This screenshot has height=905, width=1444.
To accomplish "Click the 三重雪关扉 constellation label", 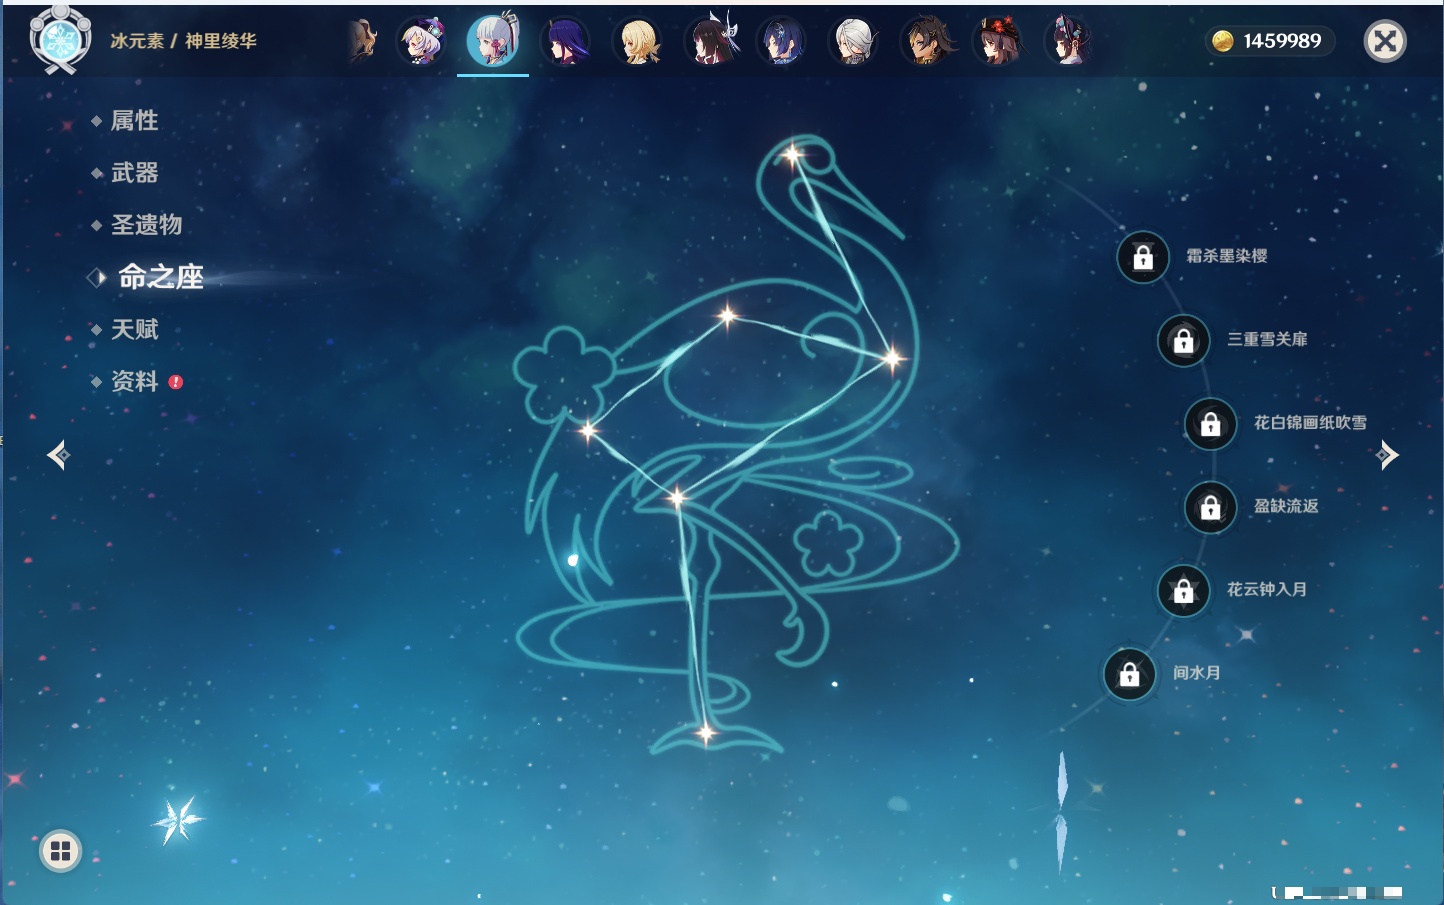I will click(x=1267, y=339).
